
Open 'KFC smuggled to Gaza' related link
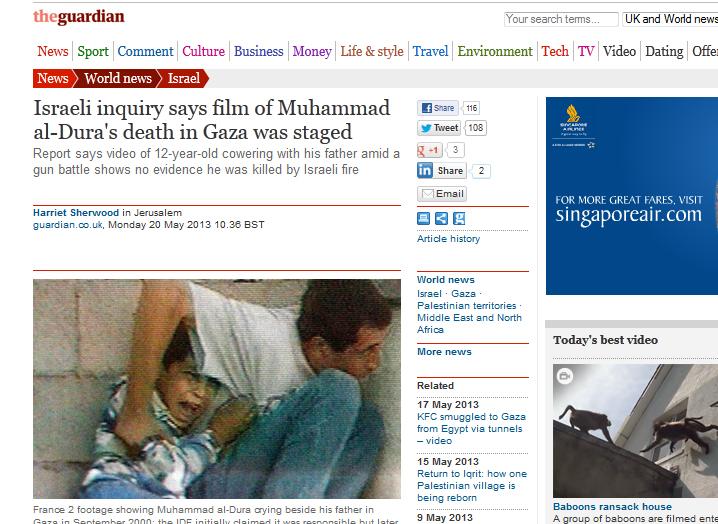[x=471, y=429]
